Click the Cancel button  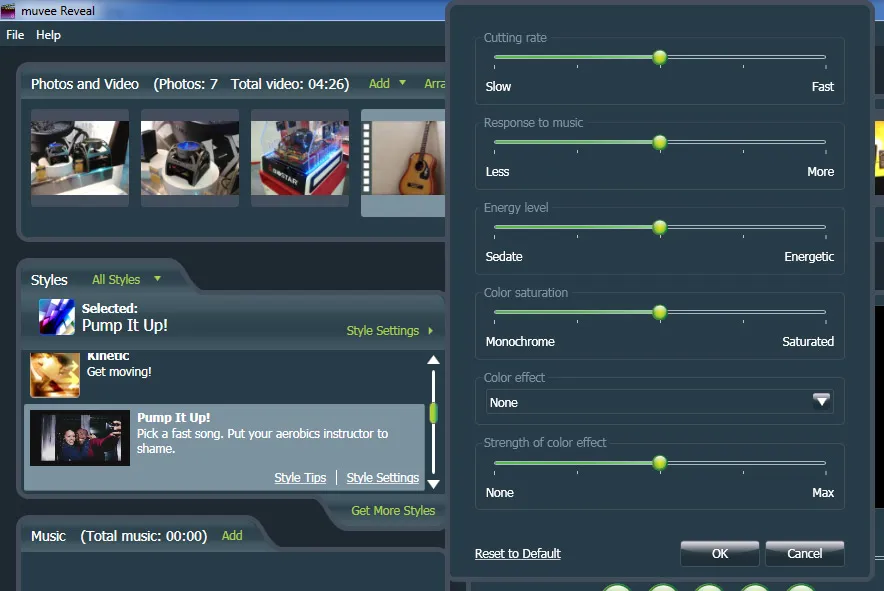(805, 553)
